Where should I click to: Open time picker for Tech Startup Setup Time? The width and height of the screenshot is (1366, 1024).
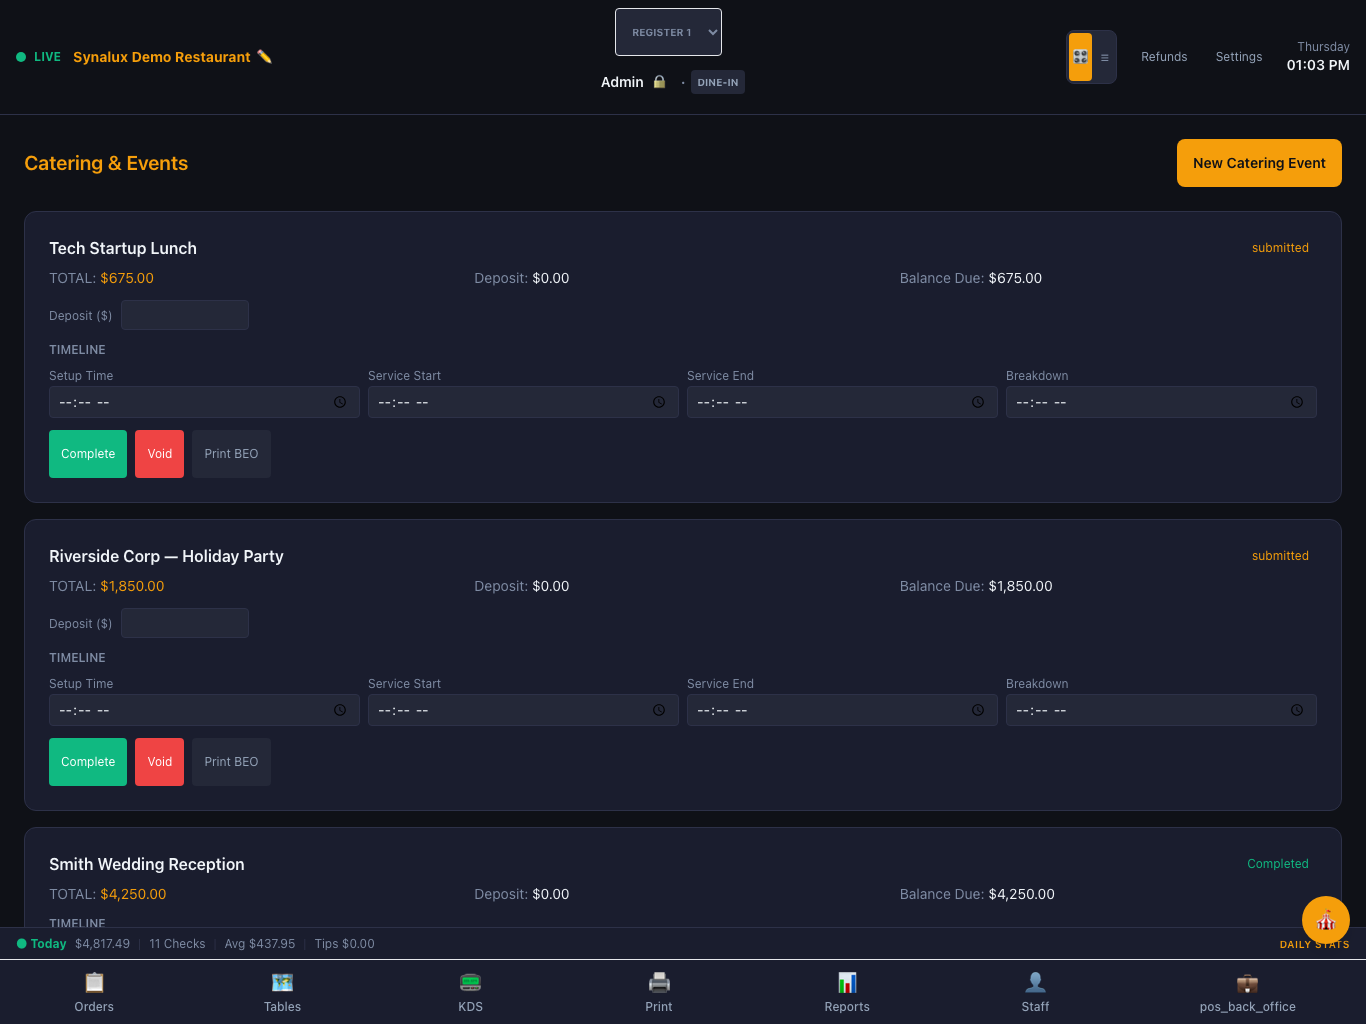(340, 402)
